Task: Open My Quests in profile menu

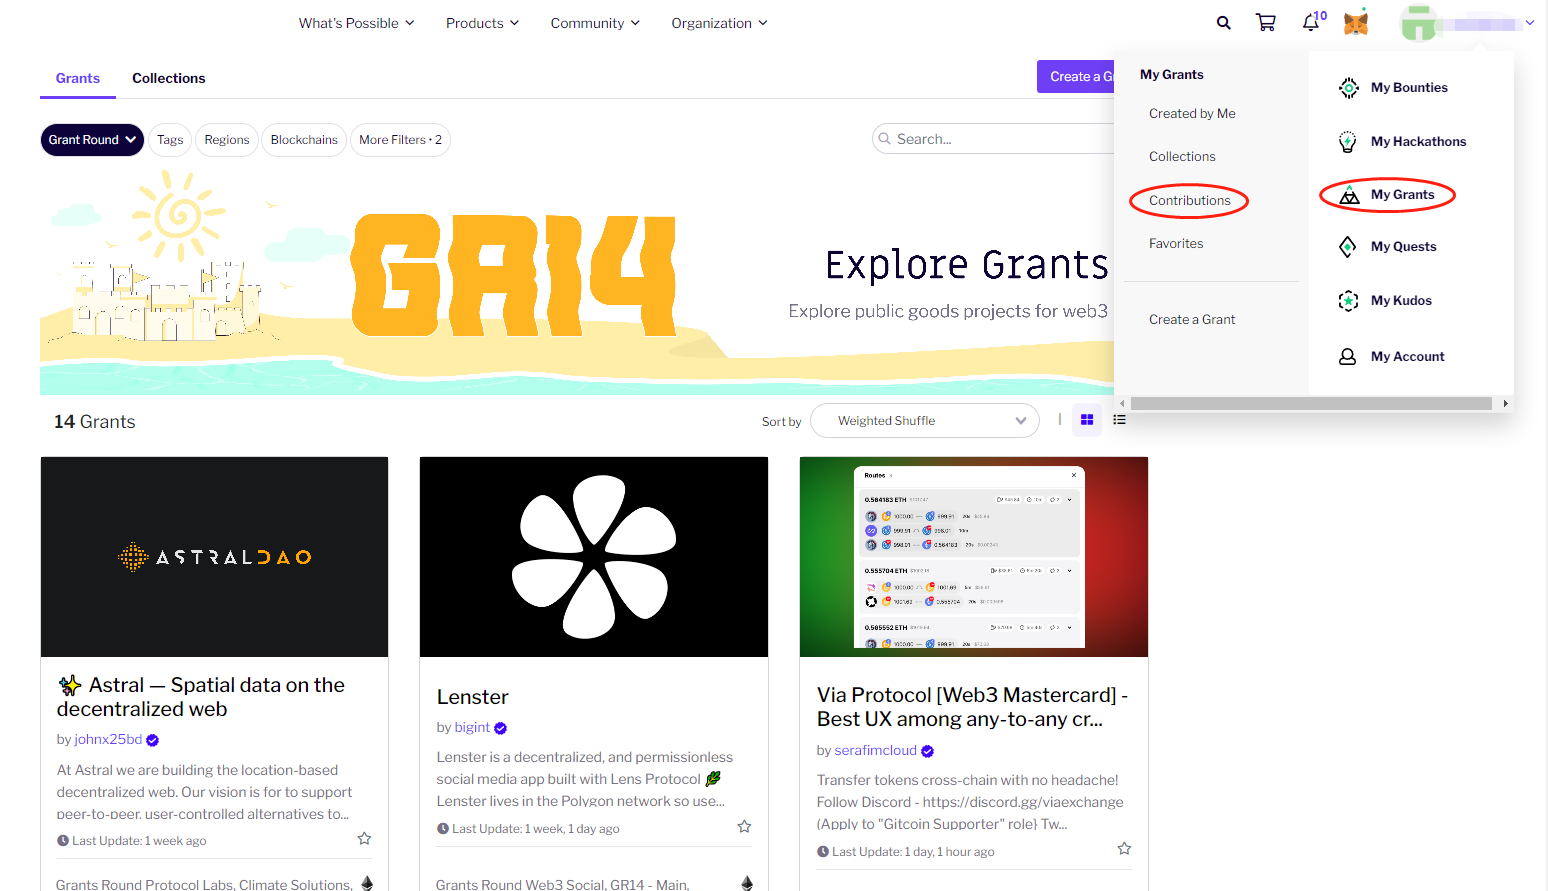Action: (x=1403, y=247)
